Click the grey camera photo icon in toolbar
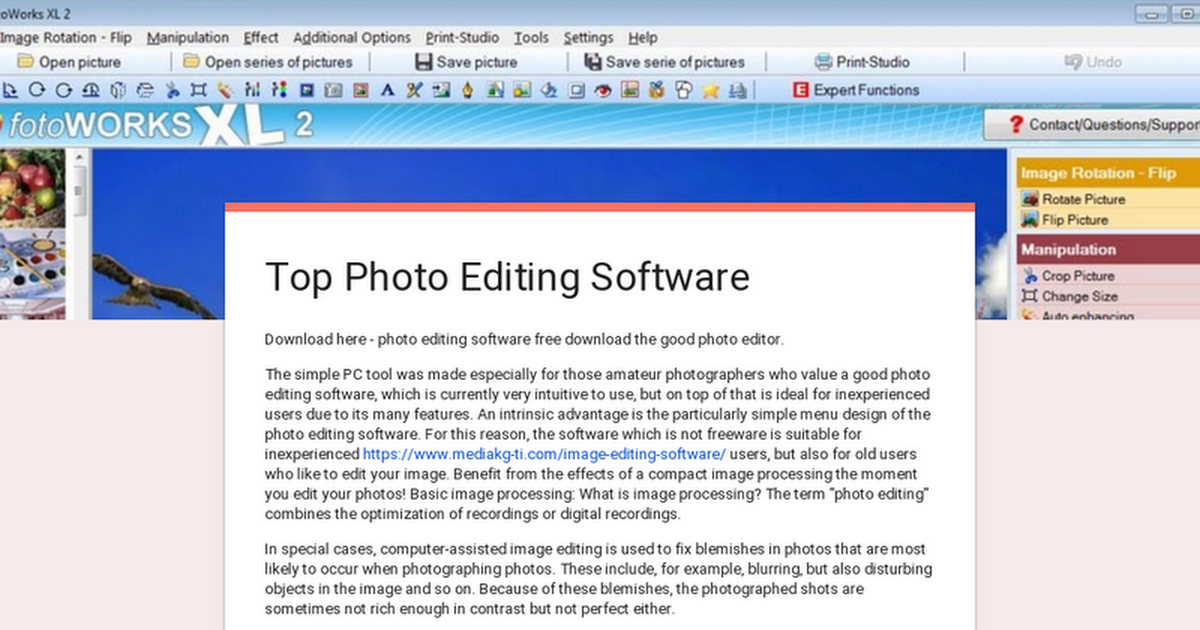1200x630 pixels. 333,90
